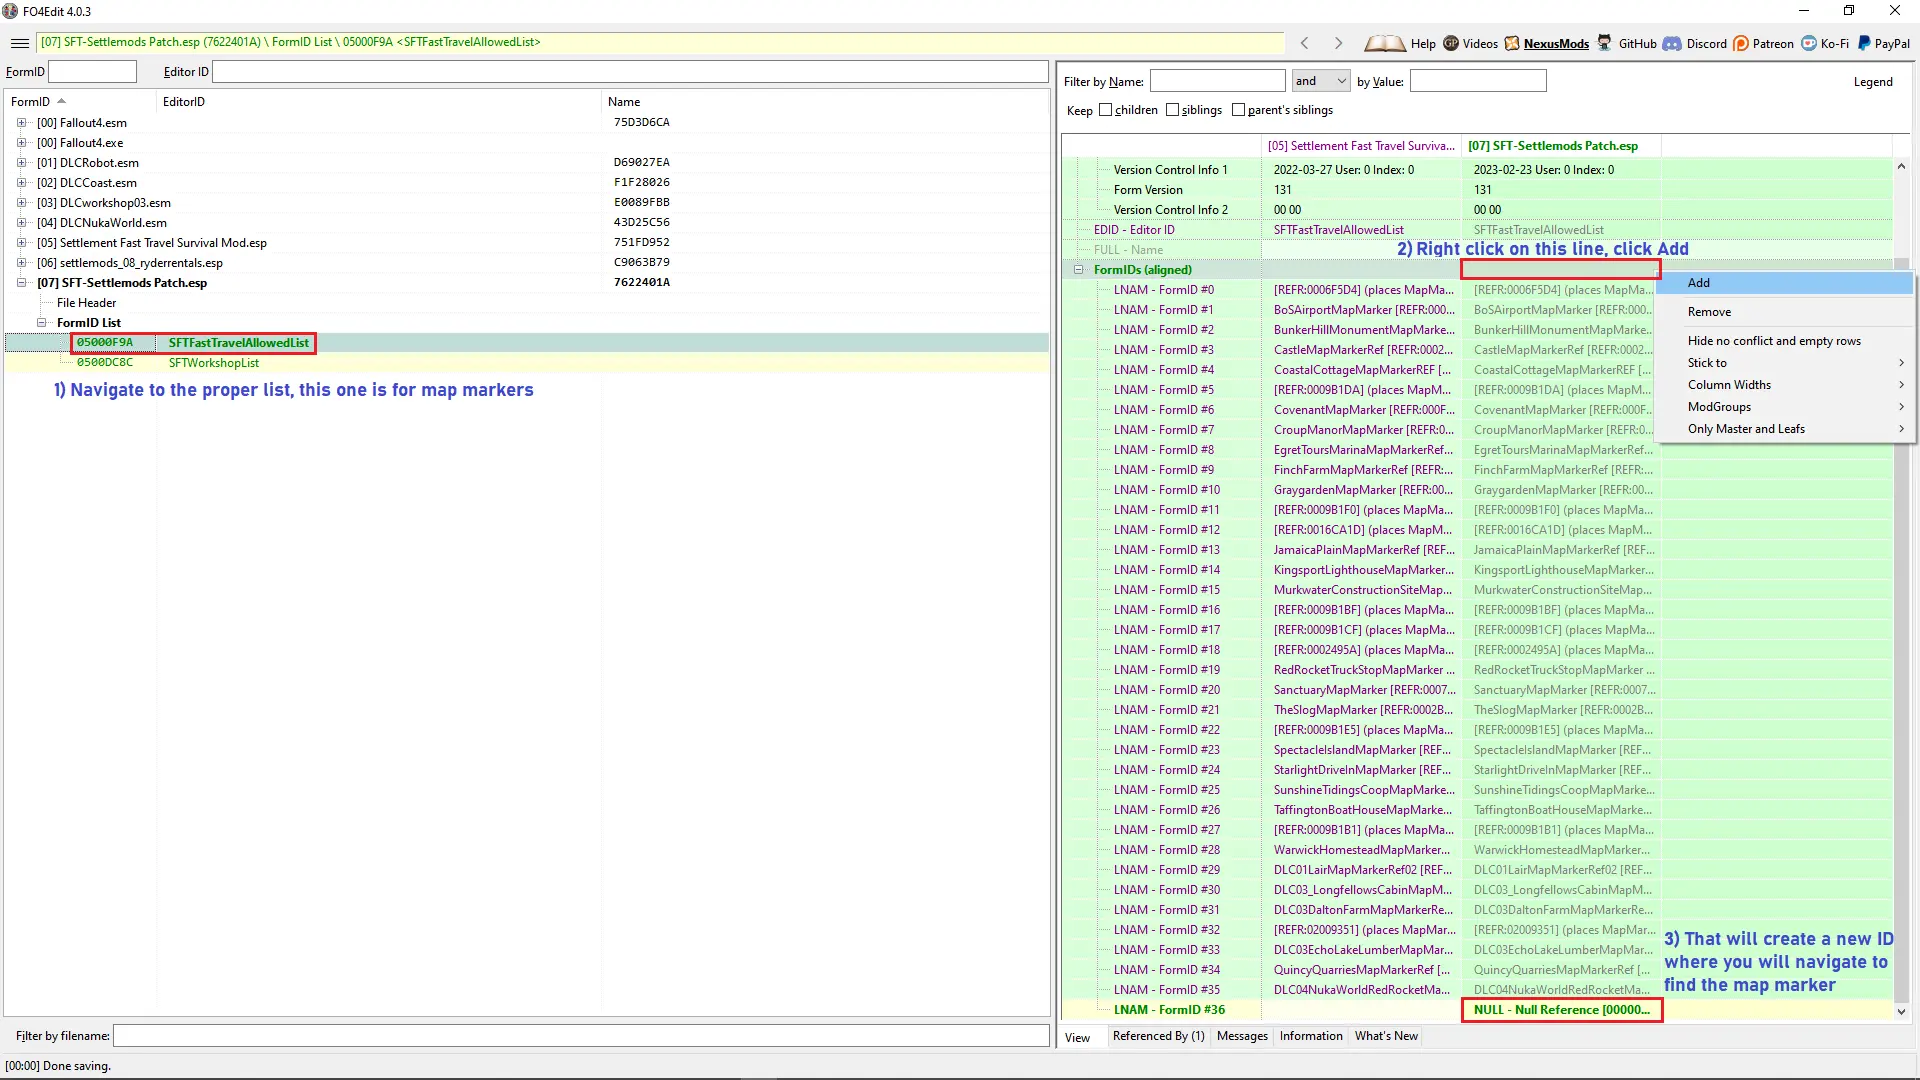
Task: Focus the Filter by filename field
Action: click(x=581, y=1036)
